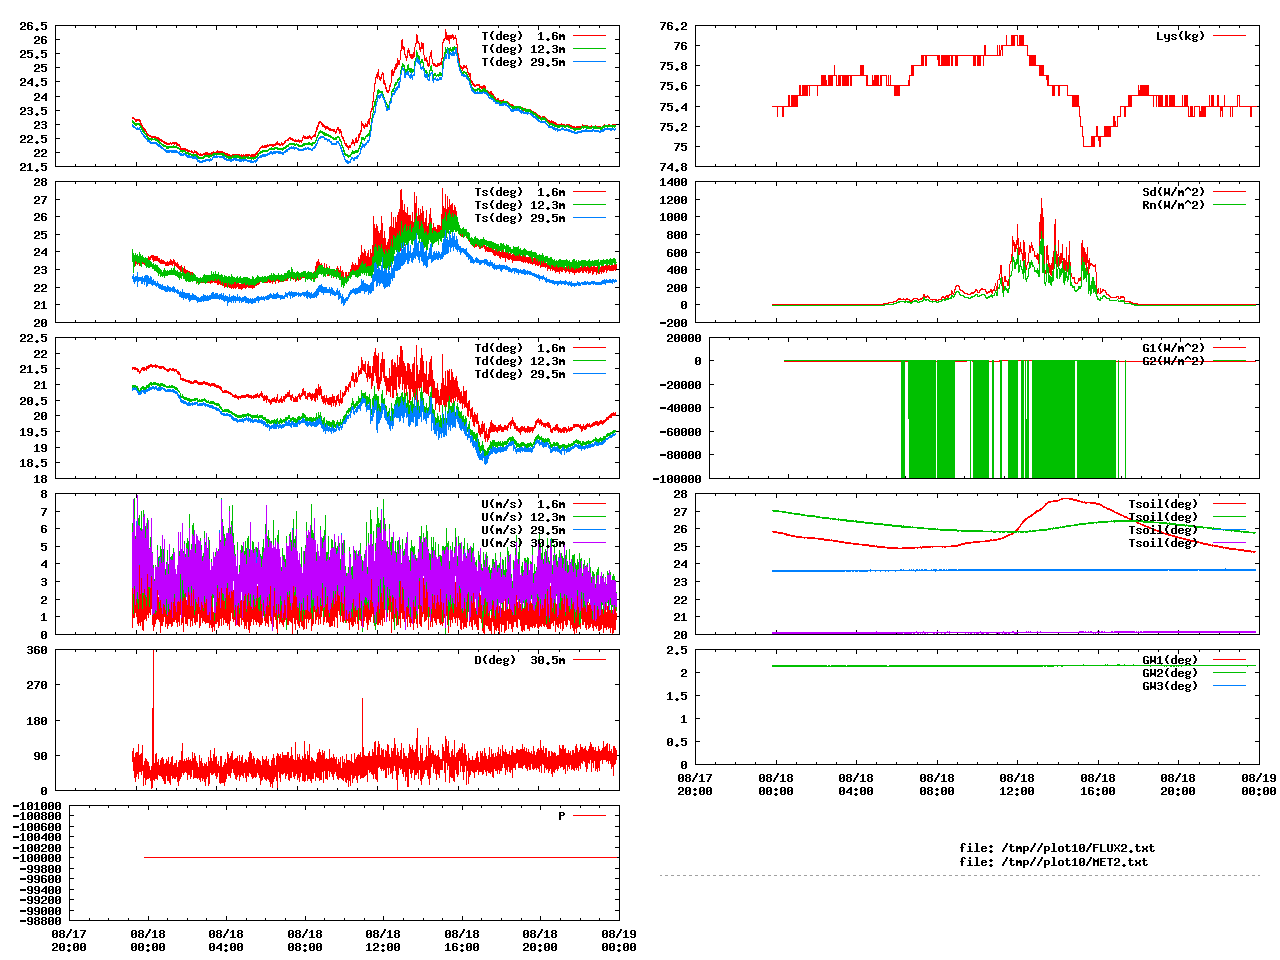
Task: Click the "U(m/s) 29.5m" legend label
Action: click(523, 530)
